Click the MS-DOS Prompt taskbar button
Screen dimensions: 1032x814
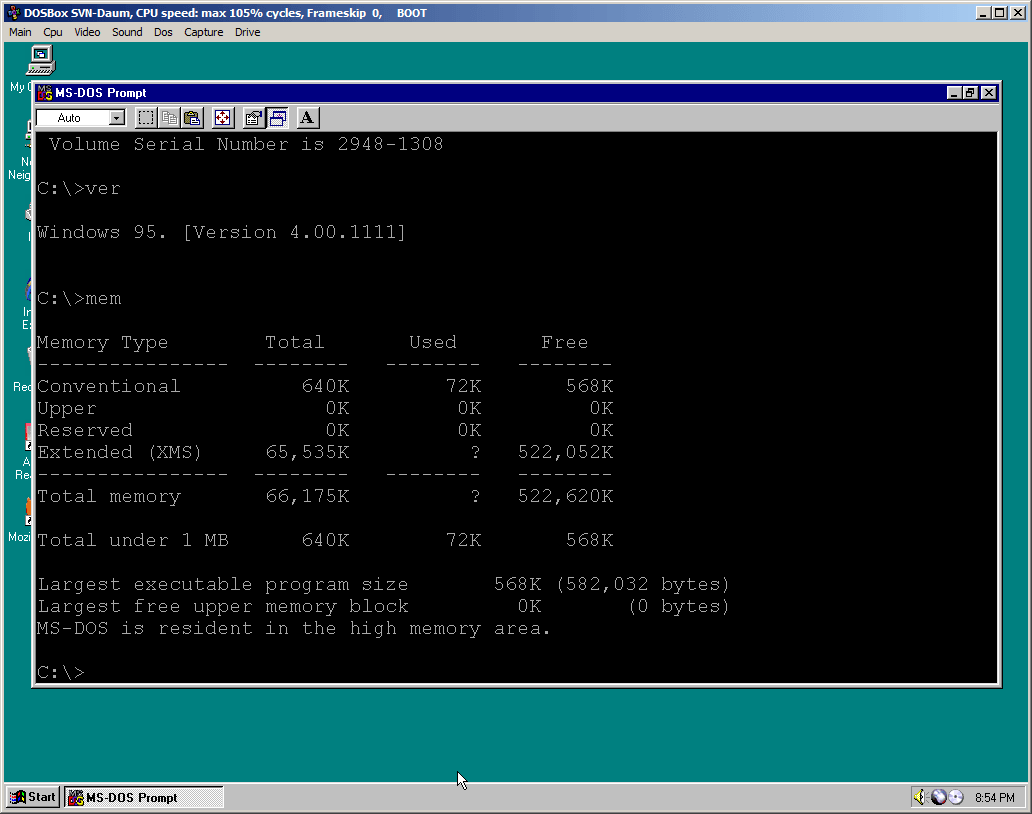(x=144, y=798)
